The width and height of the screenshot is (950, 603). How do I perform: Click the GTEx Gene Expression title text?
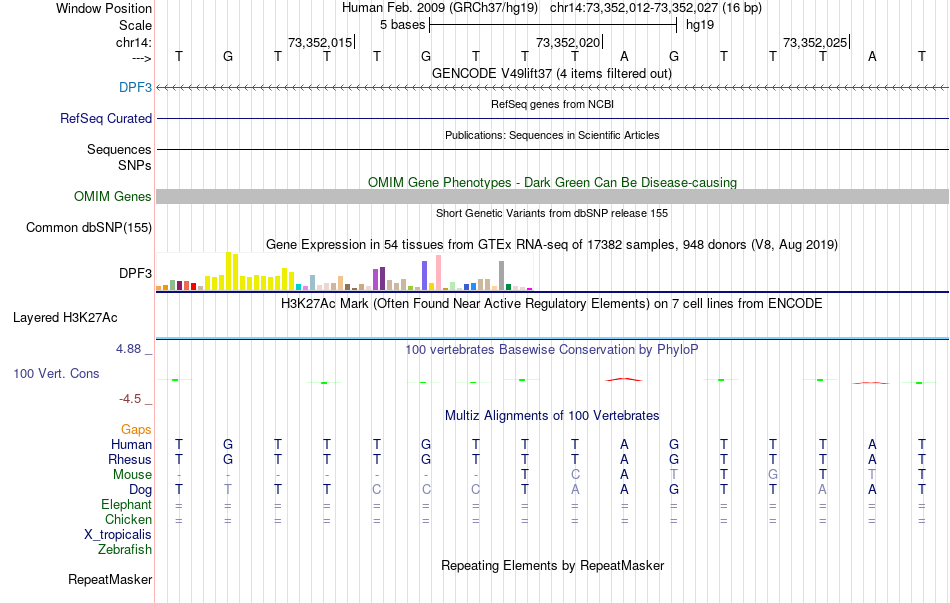tap(552, 244)
